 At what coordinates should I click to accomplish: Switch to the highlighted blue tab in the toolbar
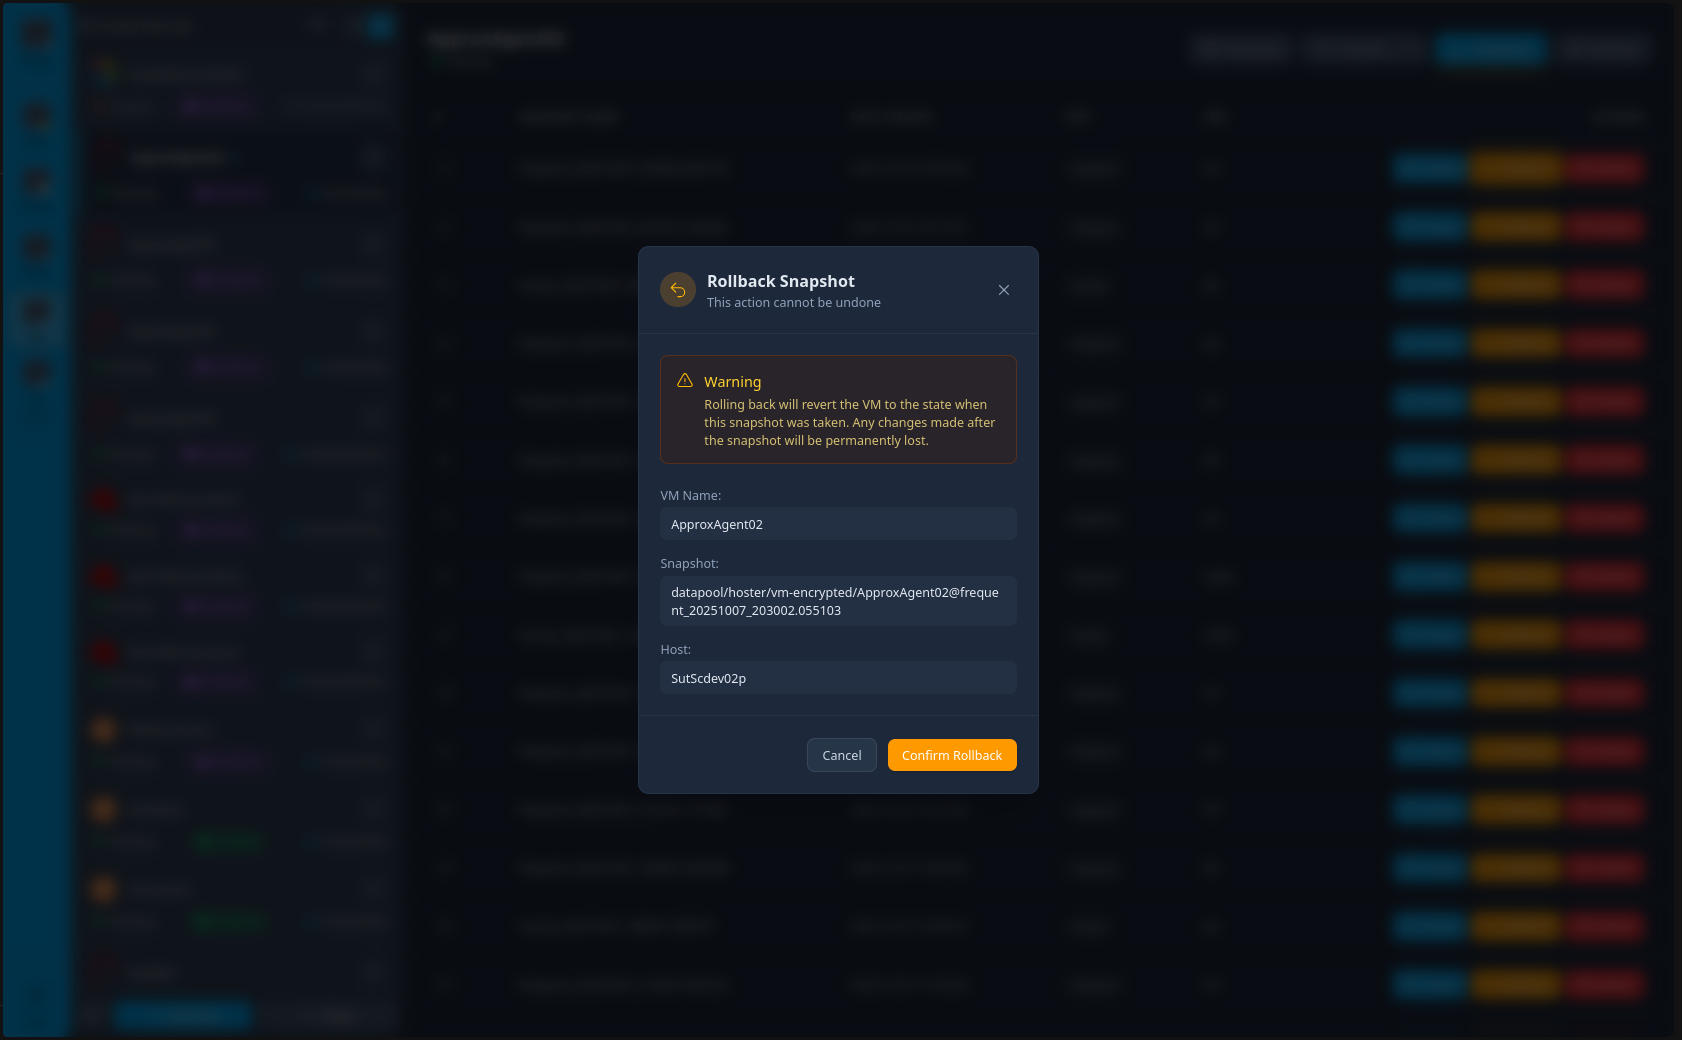[x=1491, y=49]
